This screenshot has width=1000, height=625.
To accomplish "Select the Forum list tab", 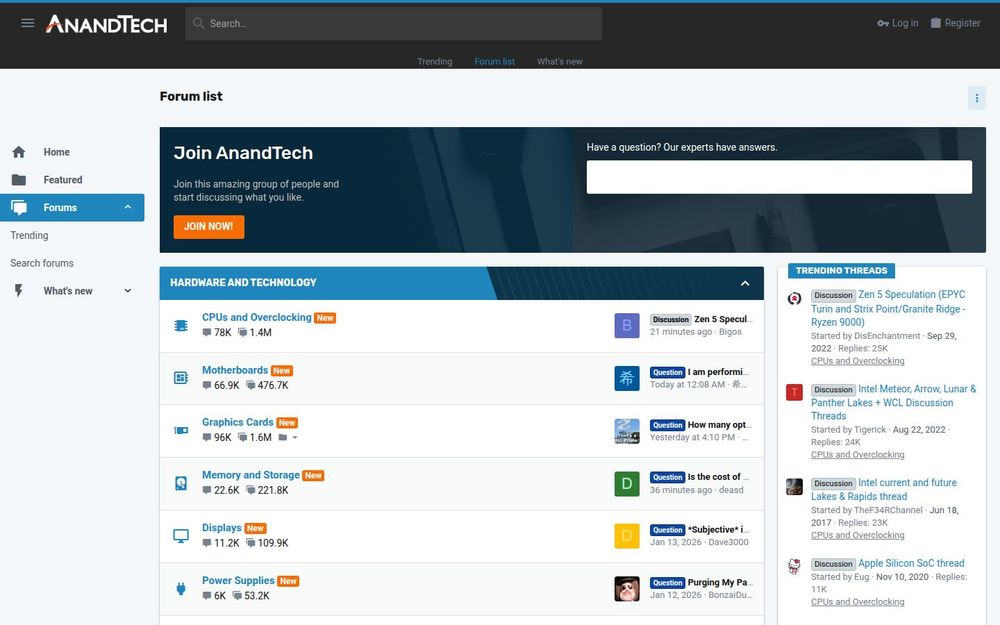I will click(x=494, y=62).
